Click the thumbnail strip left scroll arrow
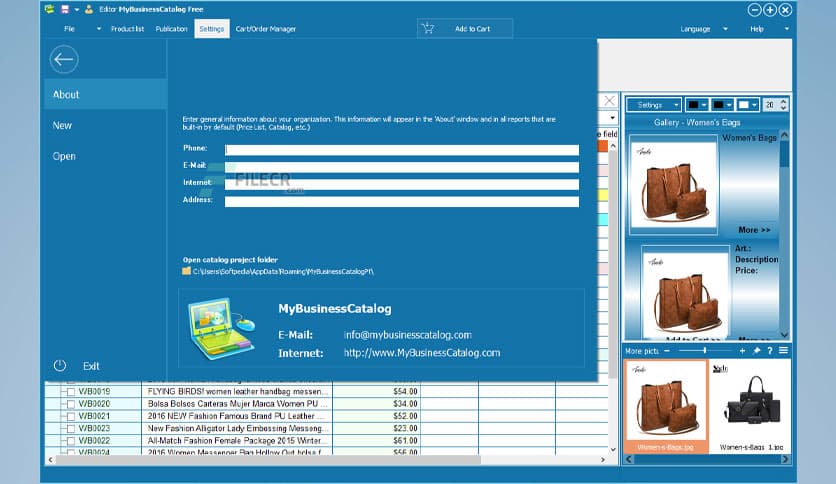836x484 pixels. (x=629, y=459)
